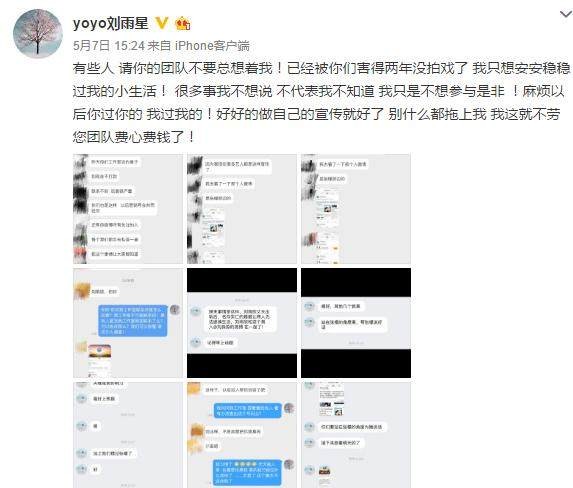Open yoyo刘雨星 username profile link
This screenshot has height=488, width=573.
pos(111,23)
